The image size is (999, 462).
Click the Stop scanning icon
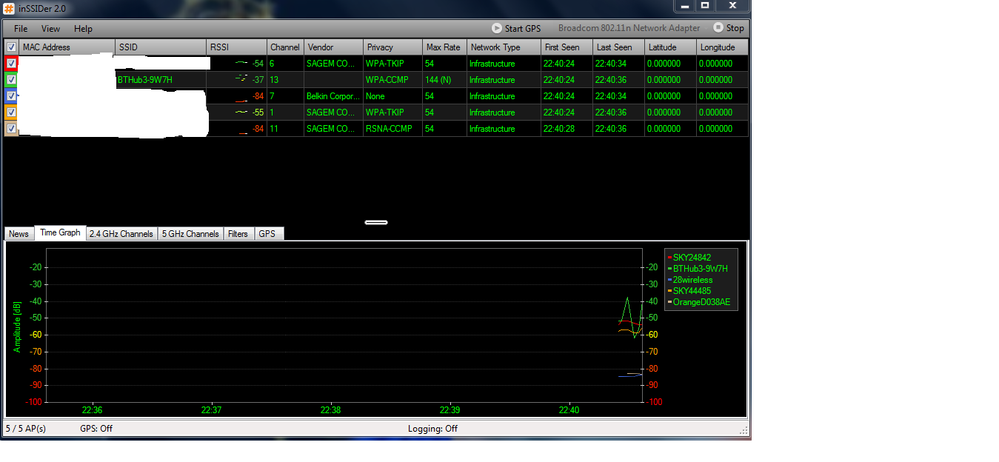tap(718, 29)
